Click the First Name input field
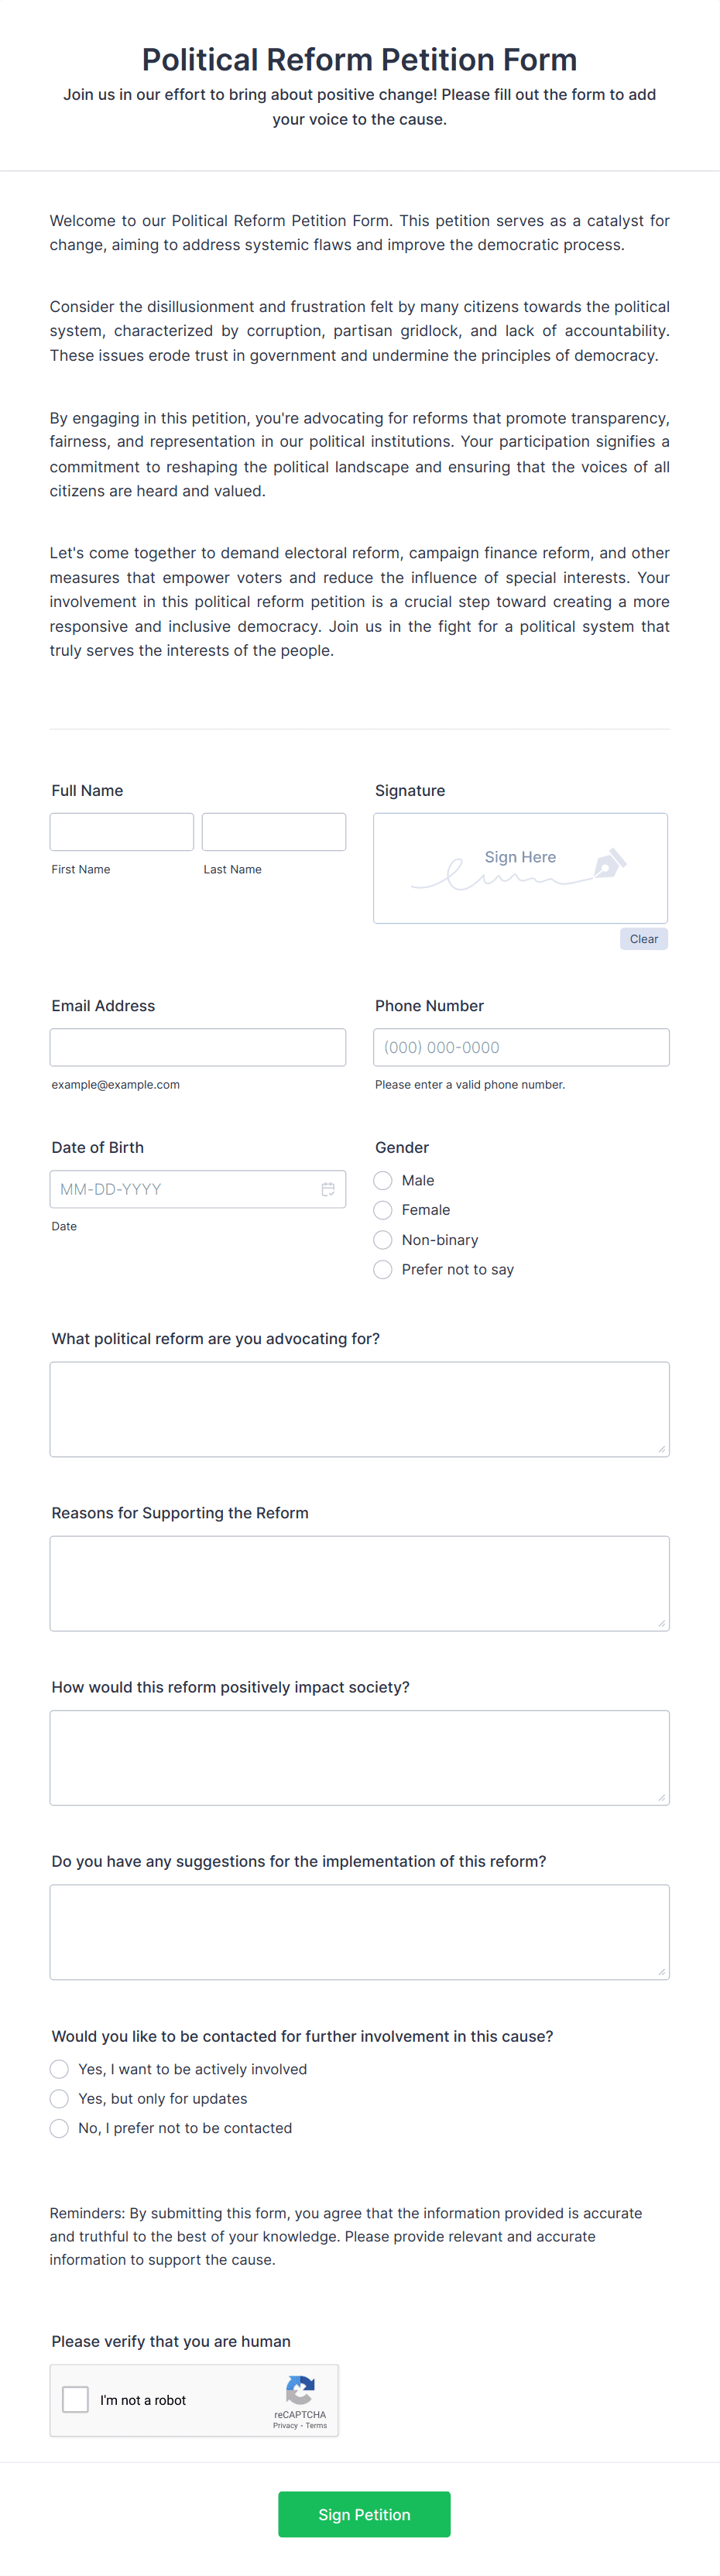720x2576 pixels. (x=121, y=831)
